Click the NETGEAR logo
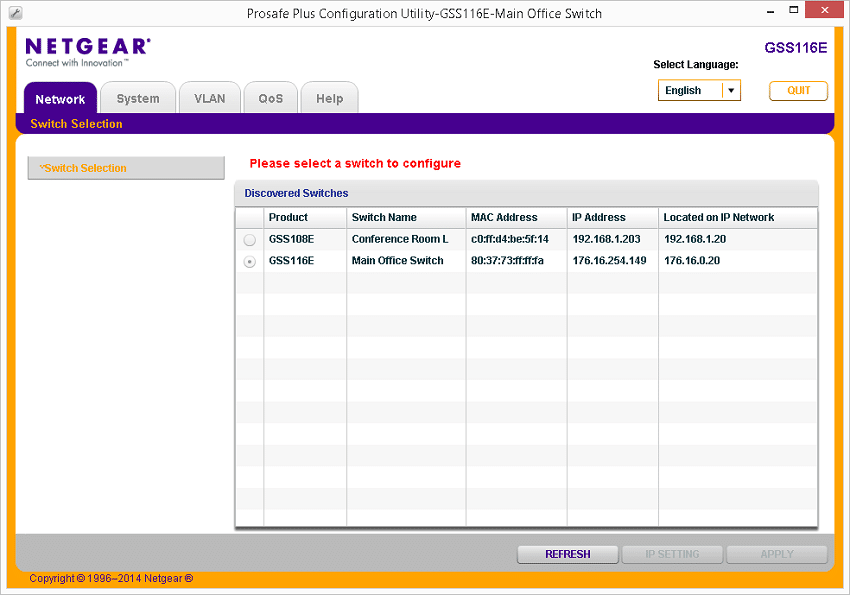Screen dimensions: 850x595 (88, 52)
